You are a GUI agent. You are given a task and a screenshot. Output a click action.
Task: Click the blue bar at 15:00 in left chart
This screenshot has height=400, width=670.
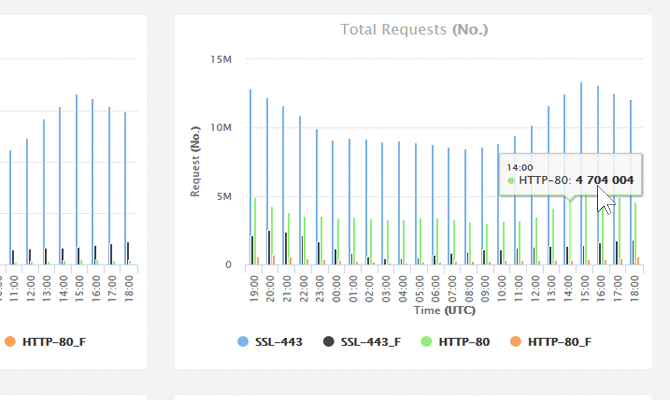[x=76, y=180]
